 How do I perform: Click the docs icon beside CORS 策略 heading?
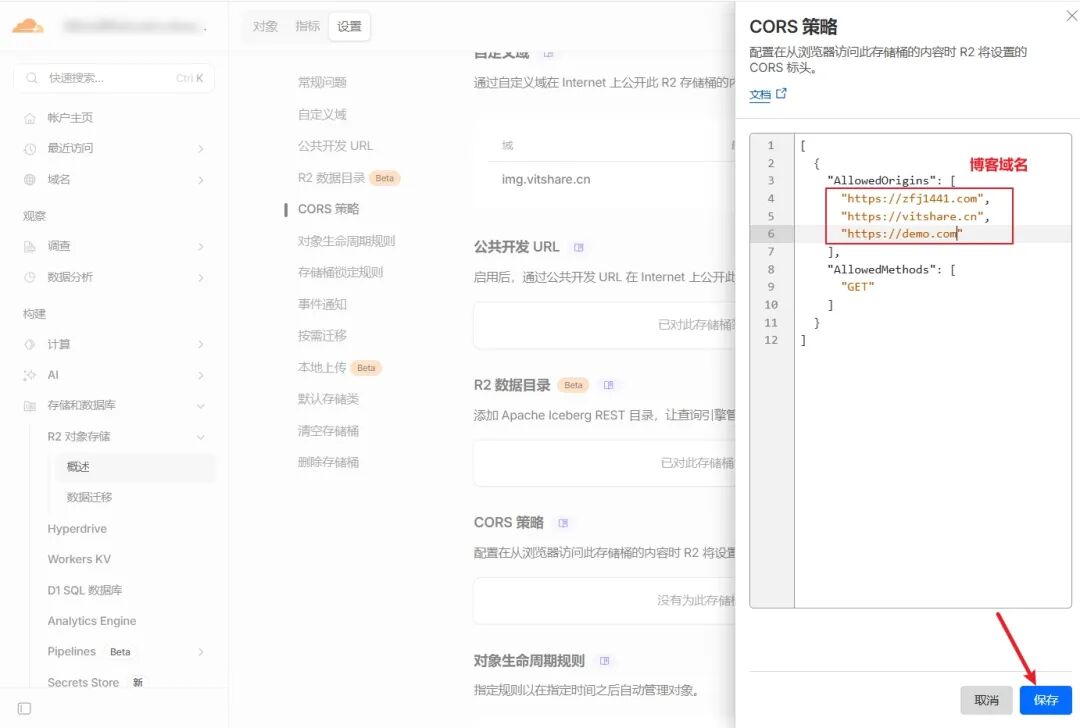point(563,523)
